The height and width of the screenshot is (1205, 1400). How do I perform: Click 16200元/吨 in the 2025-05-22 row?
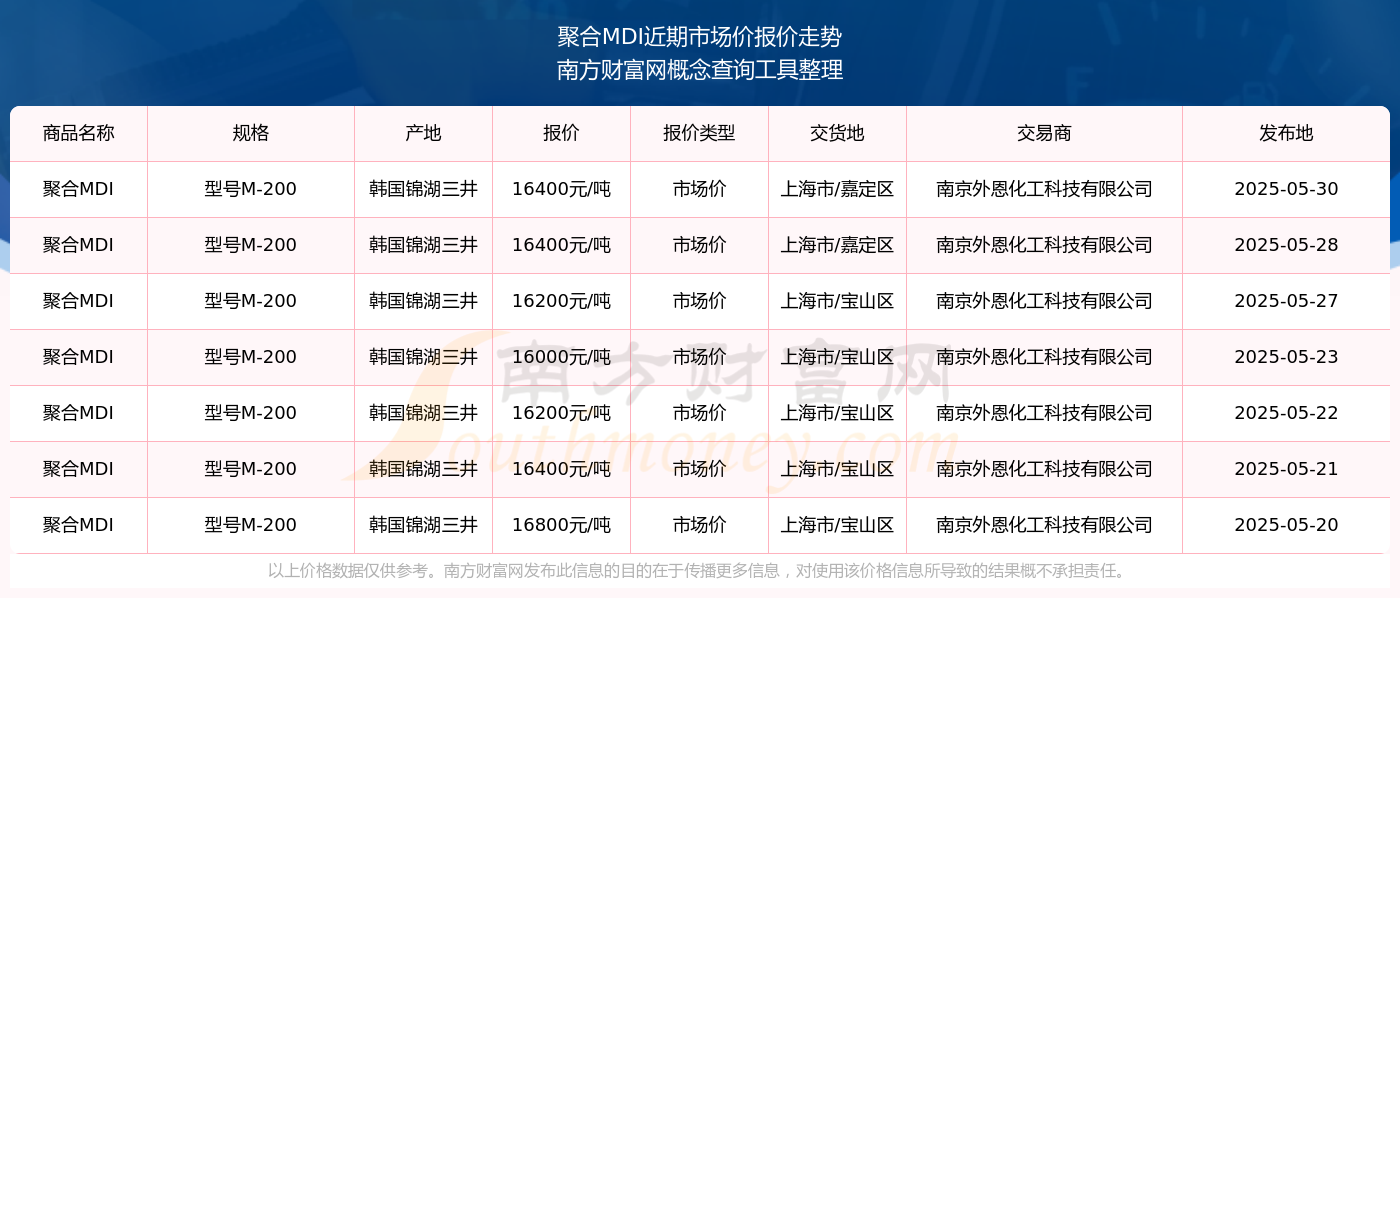[562, 413]
